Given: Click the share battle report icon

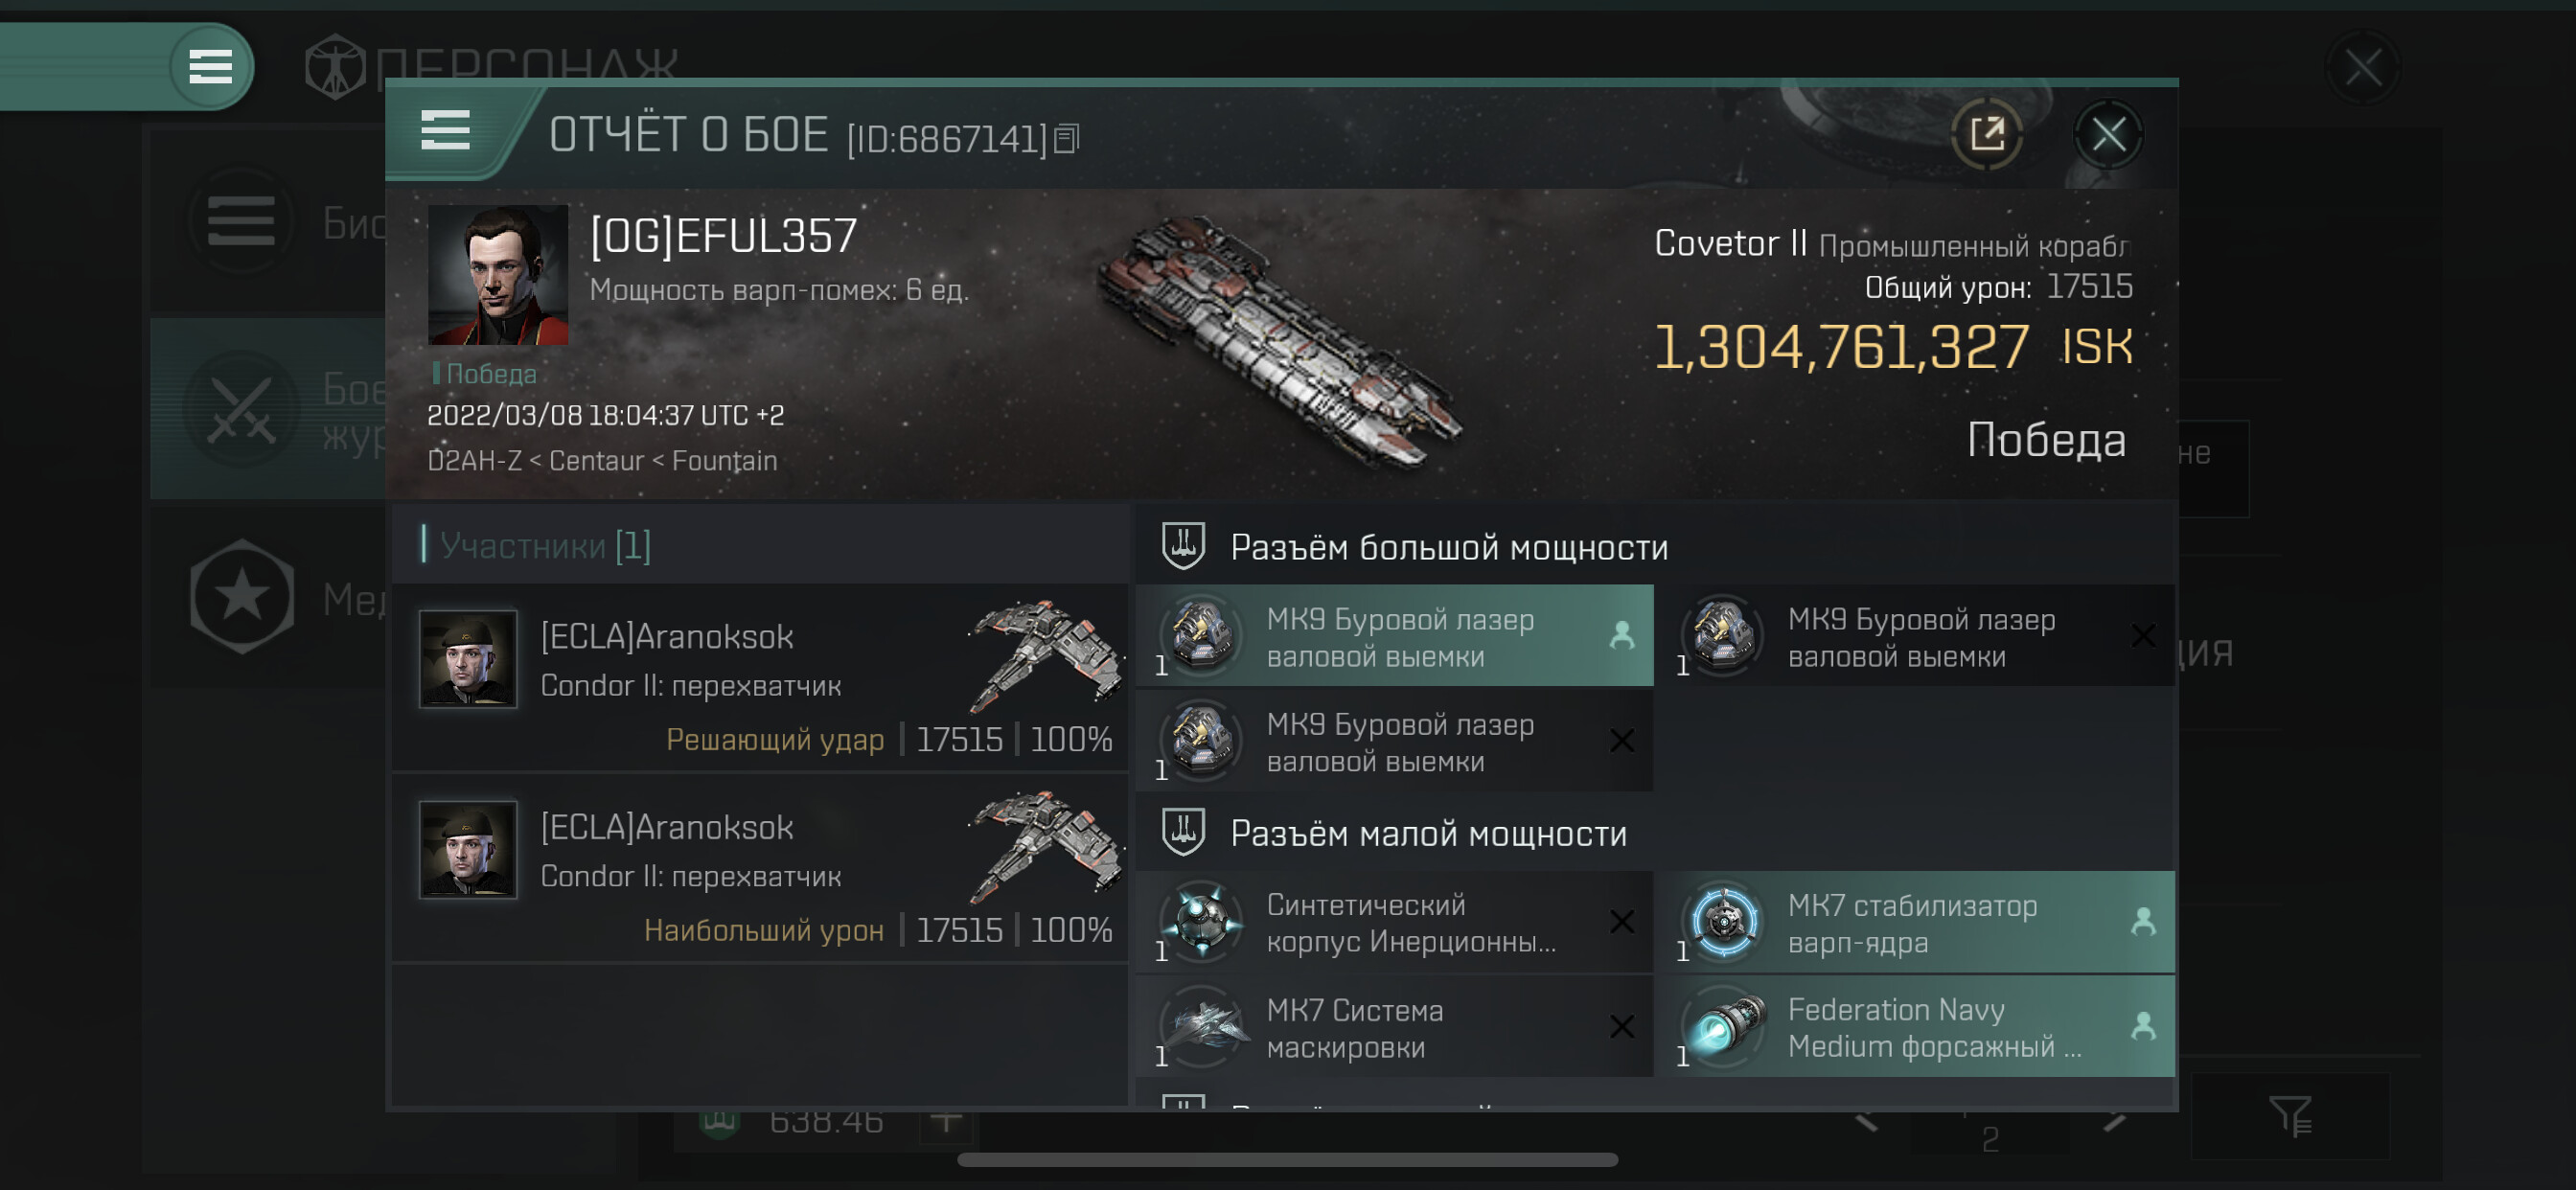Looking at the screenshot, I should point(1986,134).
